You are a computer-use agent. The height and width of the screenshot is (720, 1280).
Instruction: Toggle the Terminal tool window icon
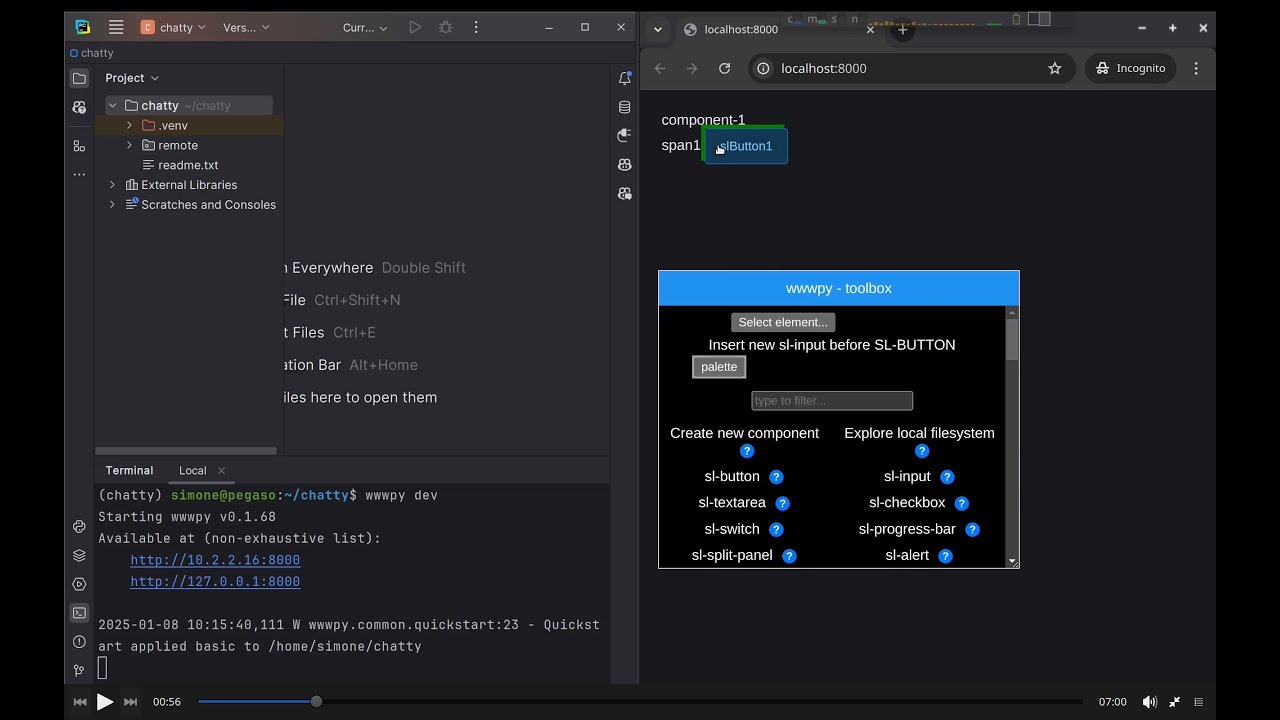pos(79,613)
